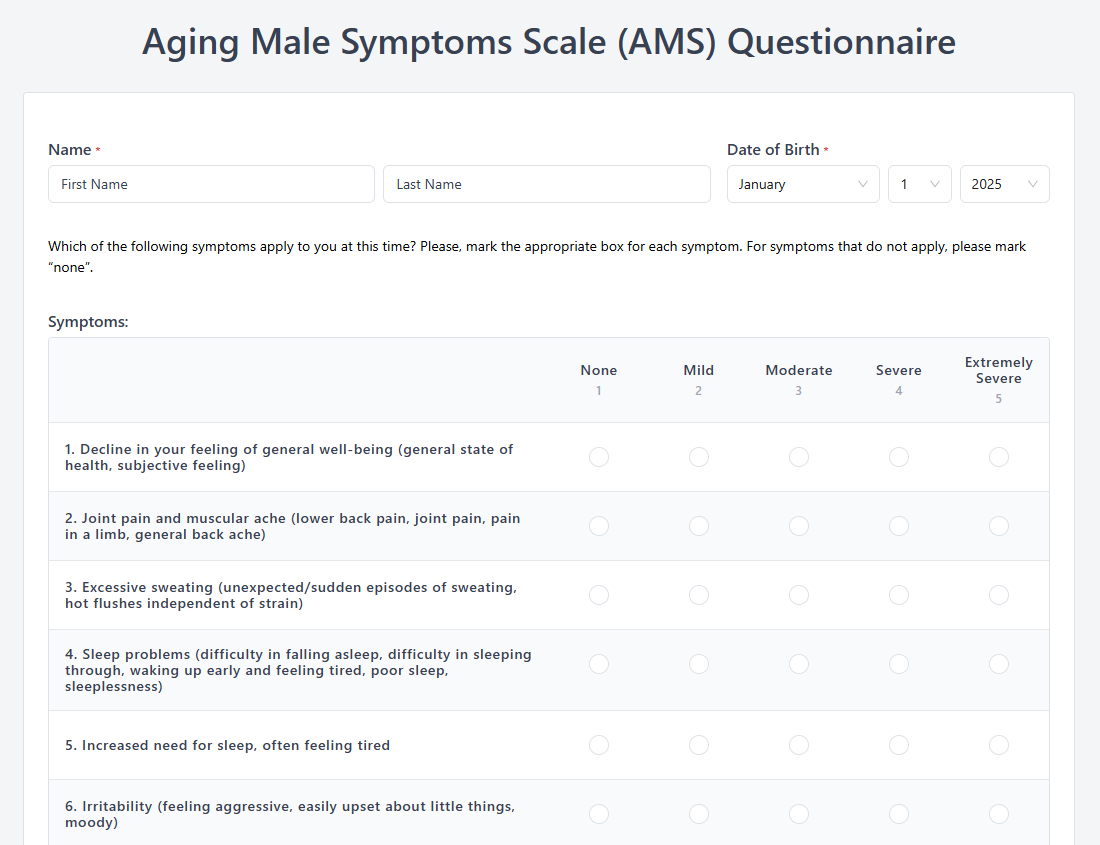This screenshot has width=1100, height=845.
Task: Select Mild for increased need for sleep
Action: pyautogui.click(x=699, y=745)
